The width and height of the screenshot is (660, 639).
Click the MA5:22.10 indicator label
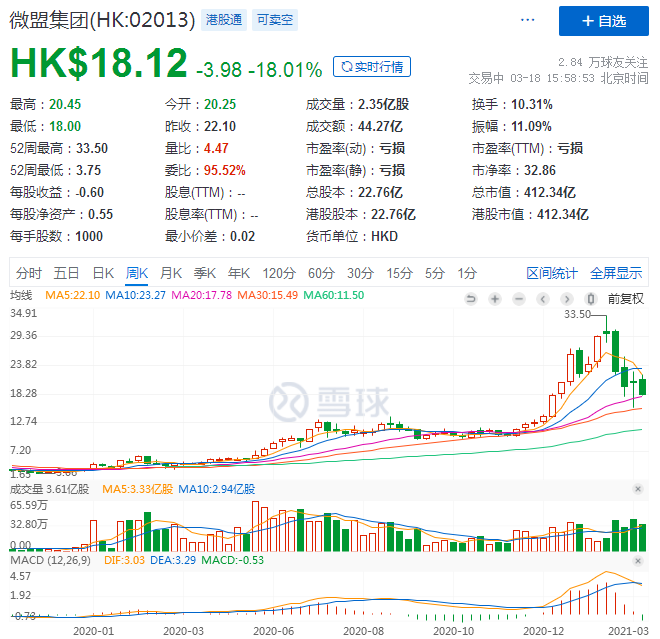click(72, 295)
